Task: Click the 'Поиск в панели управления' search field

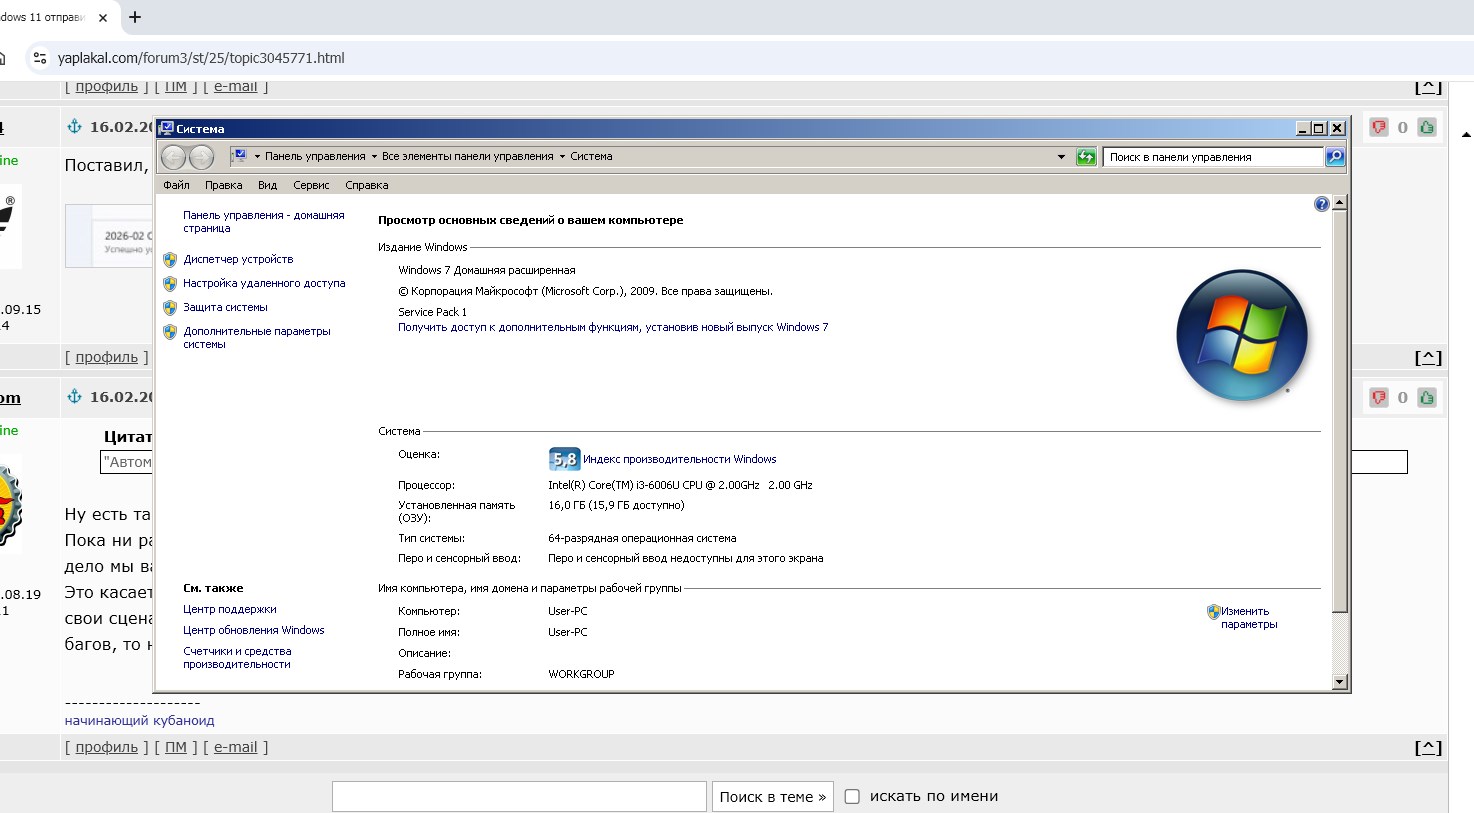Action: pos(1214,157)
